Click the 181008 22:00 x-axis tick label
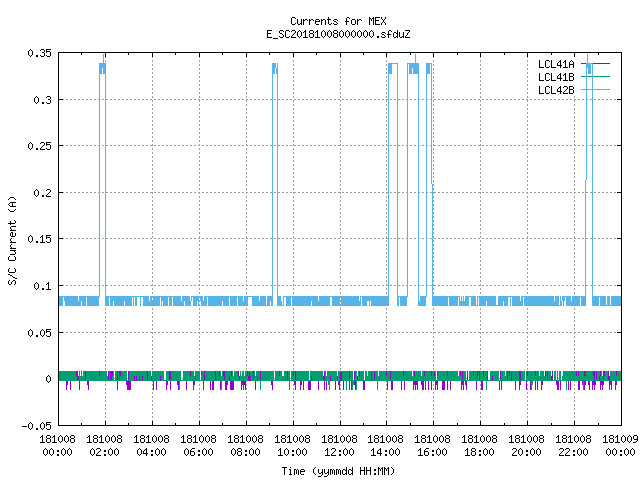 [573, 446]
